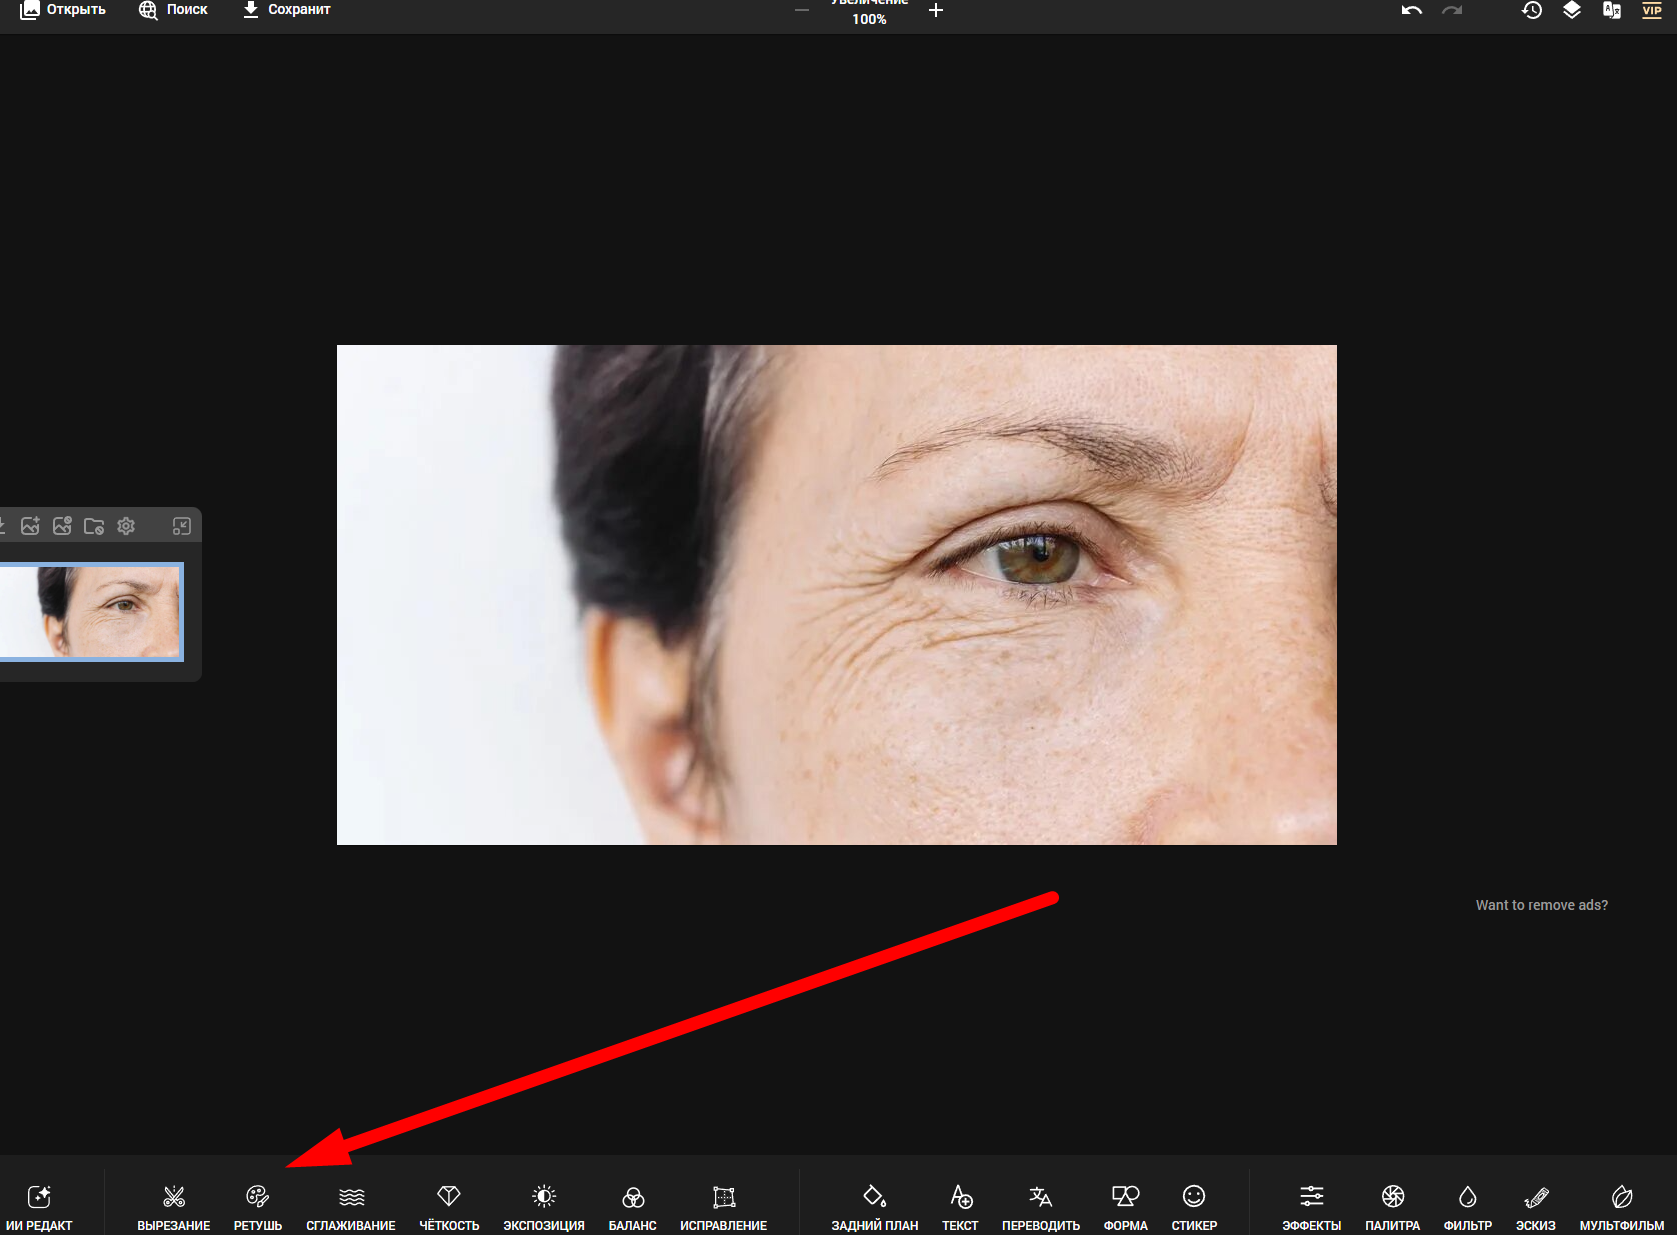Screen dimensions: 1677x1235
Task: Click Сохранит to save the image
Action: pos(286,10)
